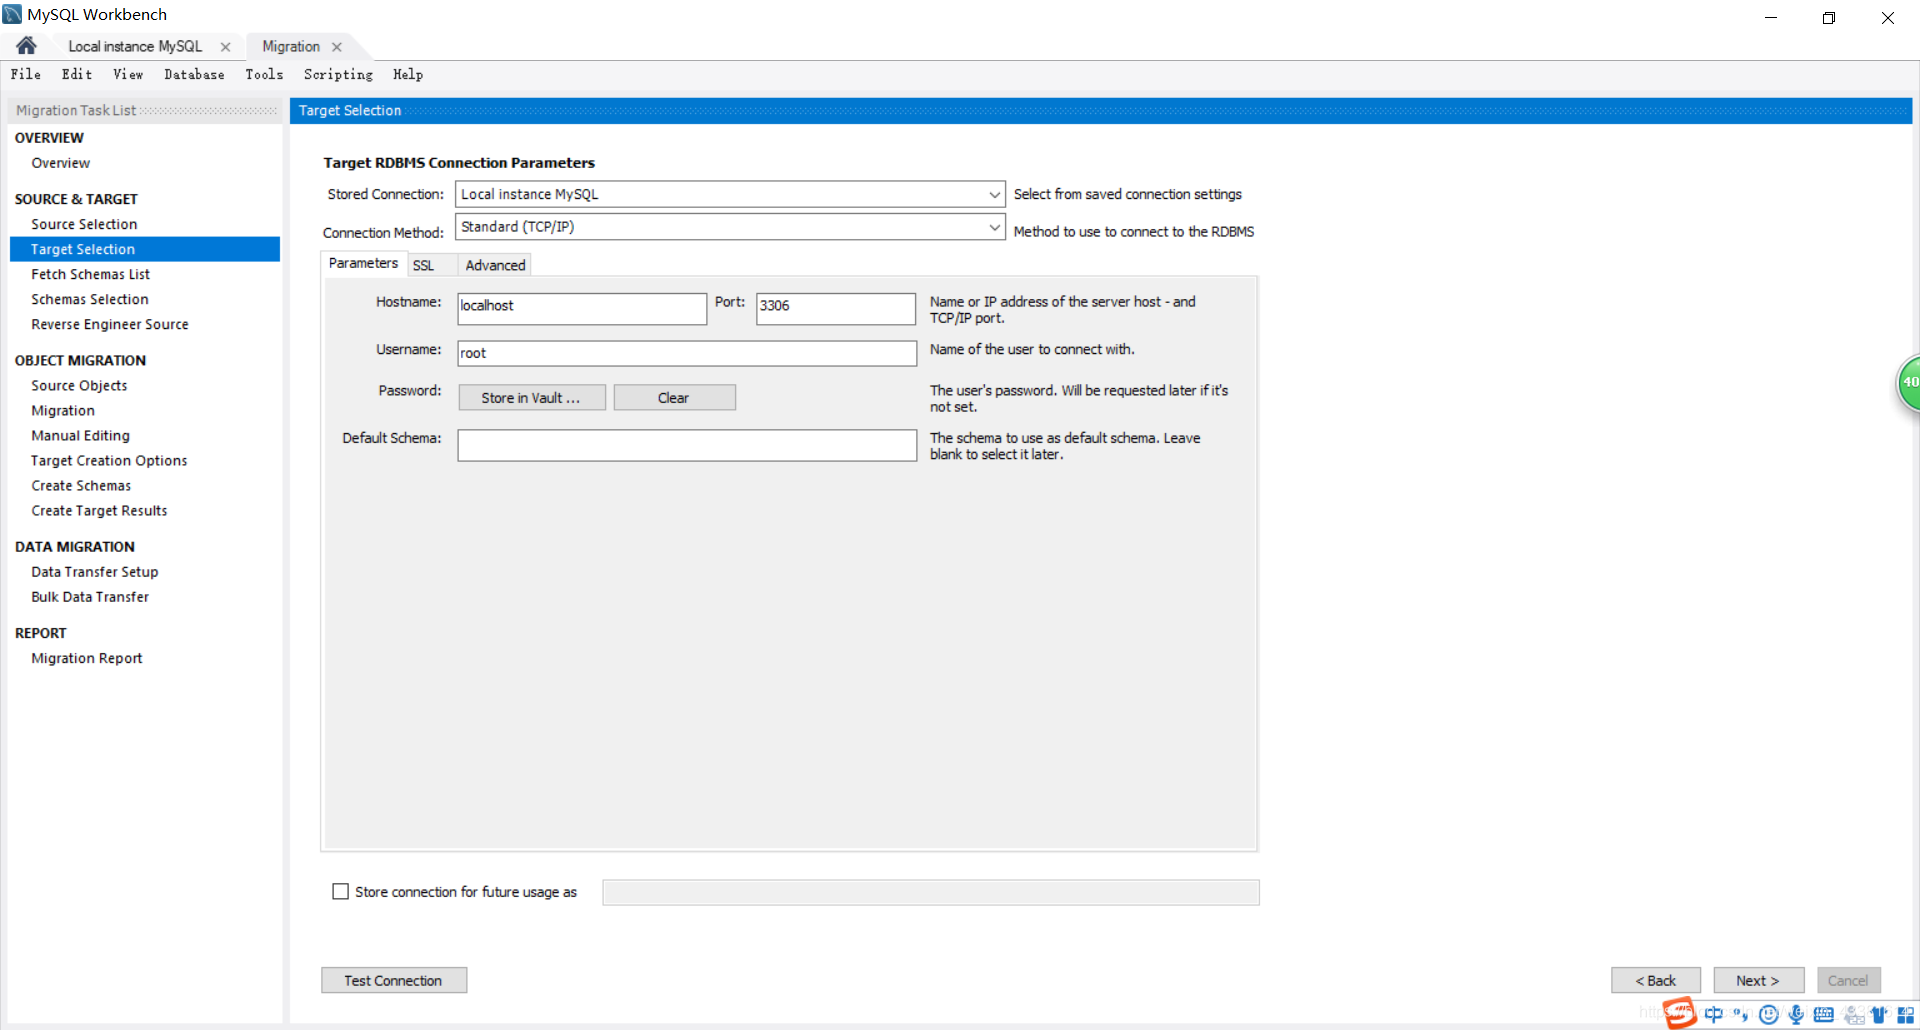Select Source Objects step
The image size is (1920, 1030).
click(x=79, y=385)
